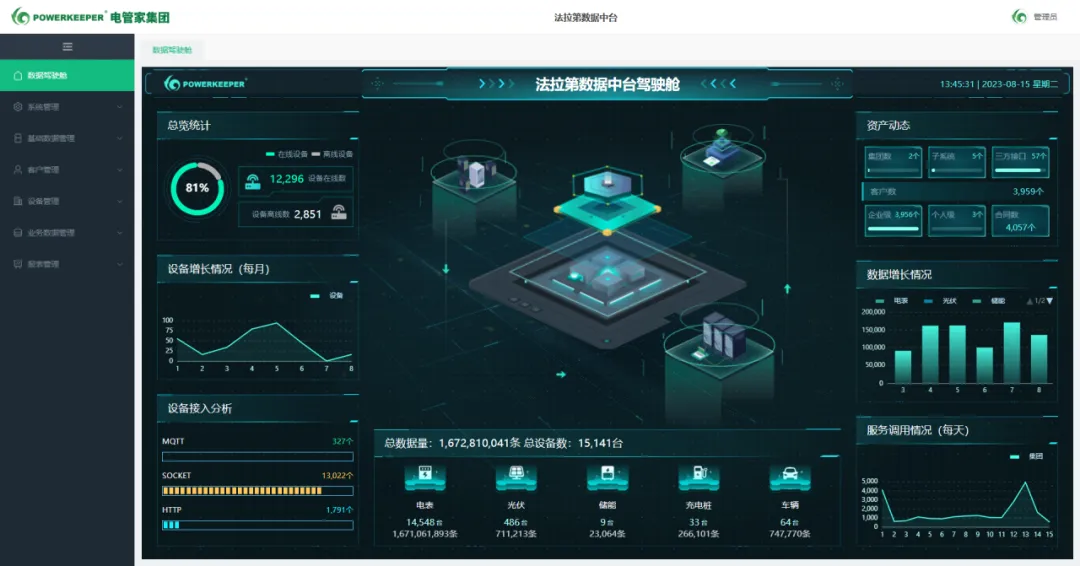
Task: Select the 光伏 solar panel icon
Action: pyautogui.click(x=516, y=477)
